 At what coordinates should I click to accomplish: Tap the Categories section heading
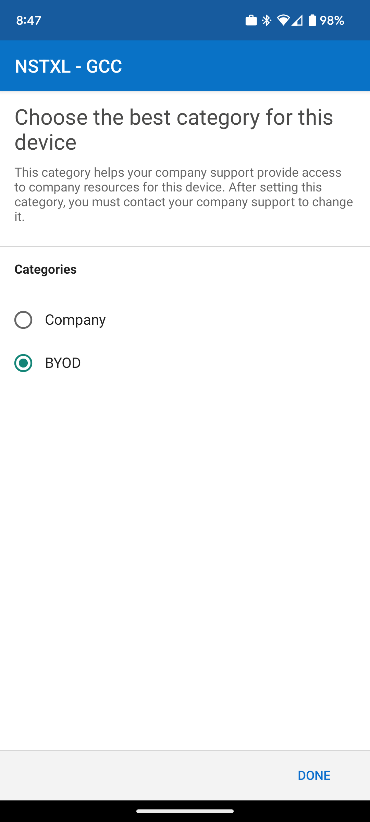tap(45, 269)
